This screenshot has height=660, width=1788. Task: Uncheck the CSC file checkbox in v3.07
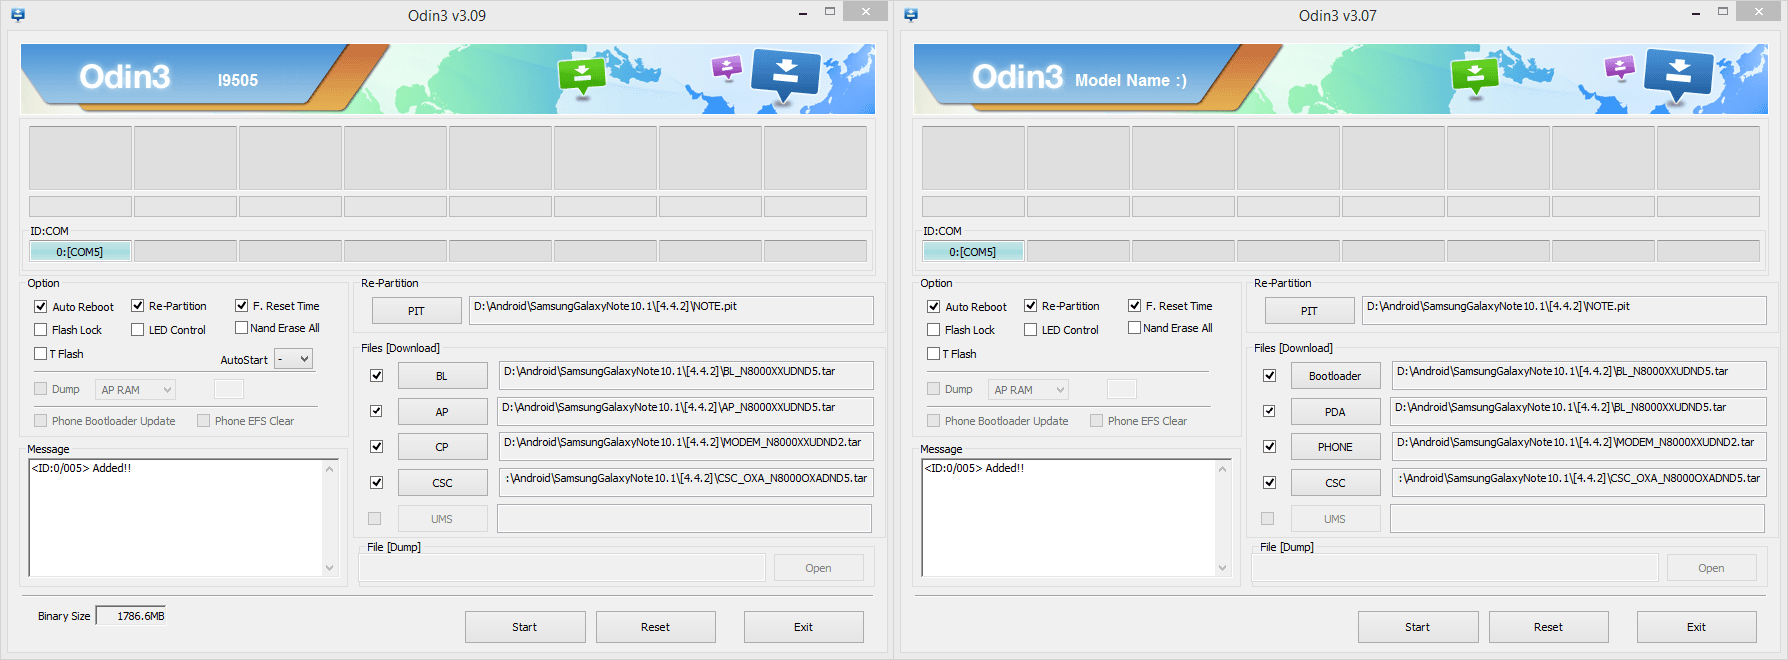coord(1270,483)
